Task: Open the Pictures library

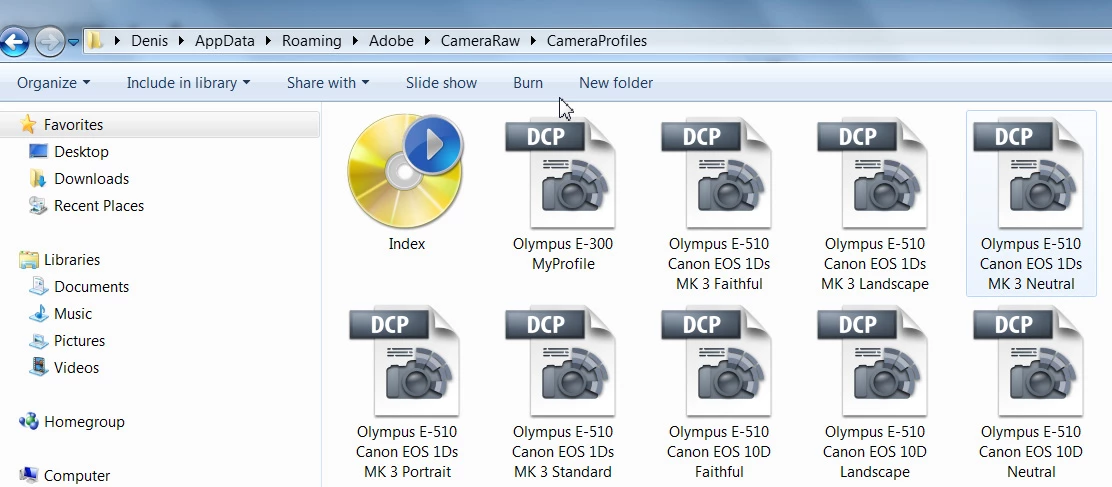Action: click(x=79, y=340)
